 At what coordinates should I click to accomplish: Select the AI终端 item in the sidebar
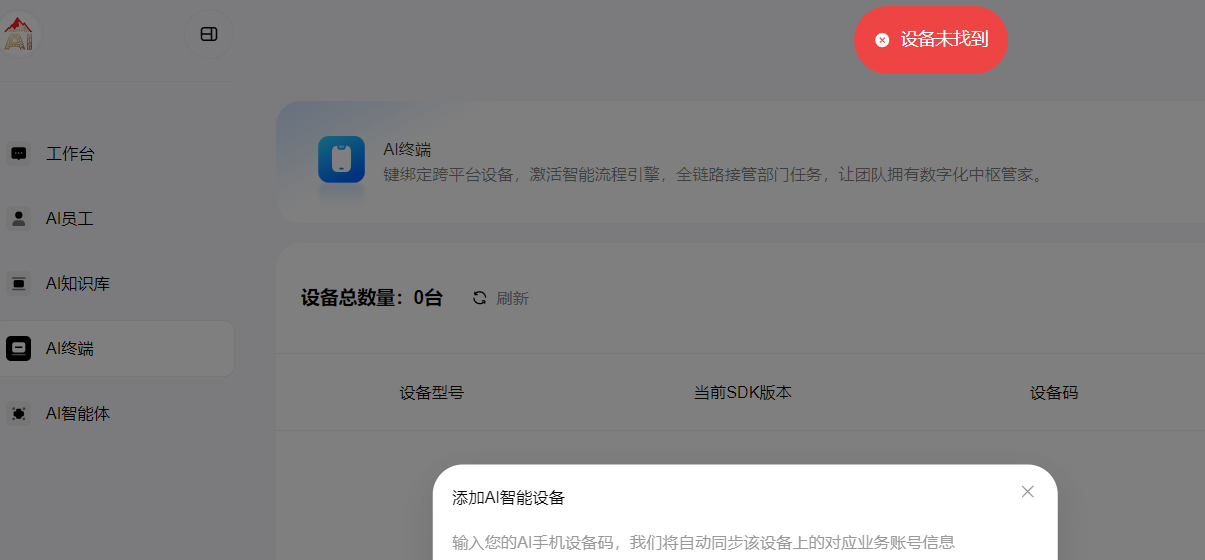pyautogui.click(x=117, y=349)
